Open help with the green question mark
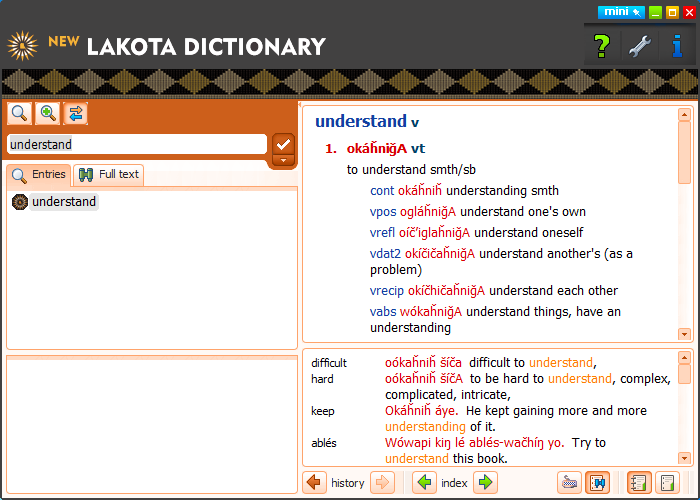This screenshot has height=500, width=700. point(602,46)
